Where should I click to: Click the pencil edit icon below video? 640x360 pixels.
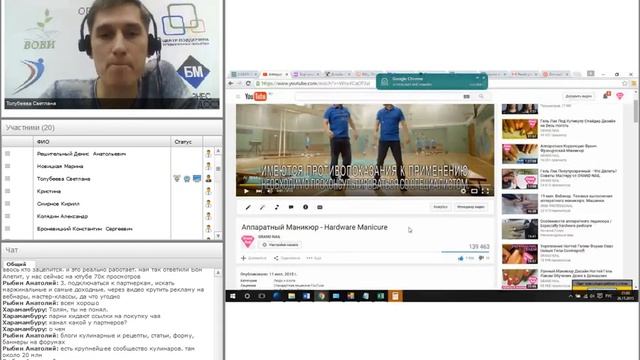248,207
